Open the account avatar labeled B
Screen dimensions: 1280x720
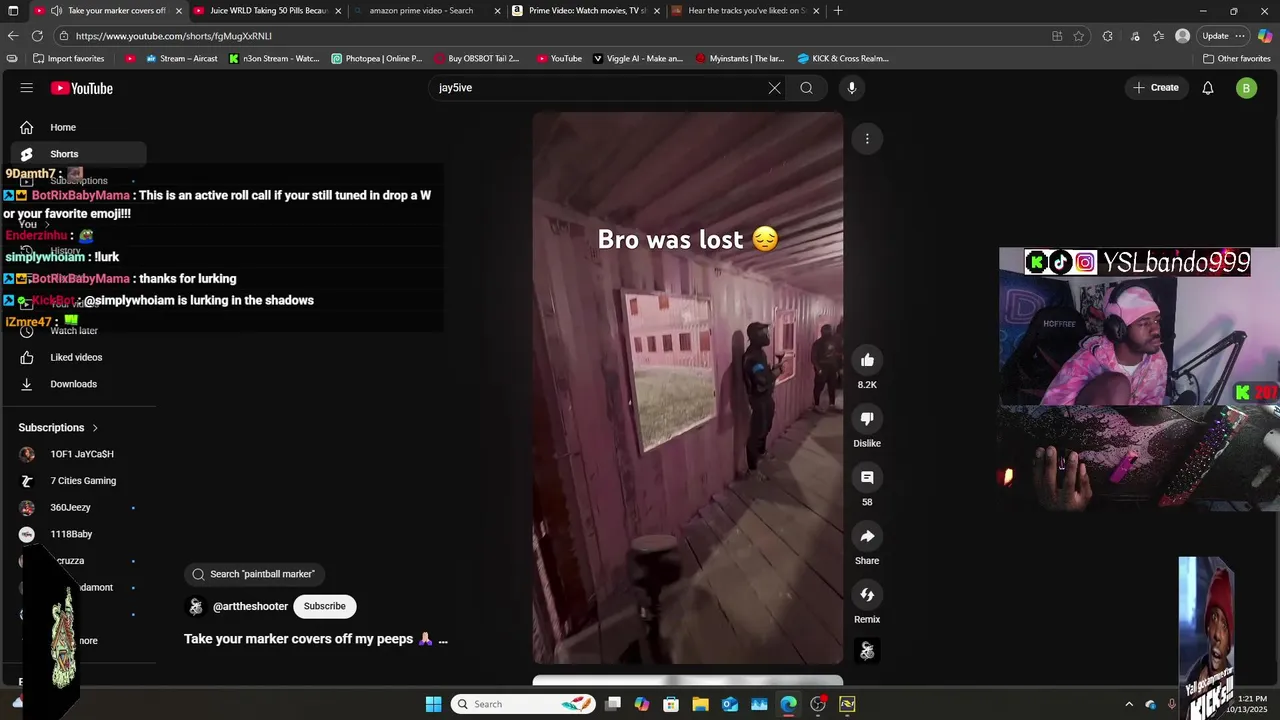click(x=1246, y=88)
